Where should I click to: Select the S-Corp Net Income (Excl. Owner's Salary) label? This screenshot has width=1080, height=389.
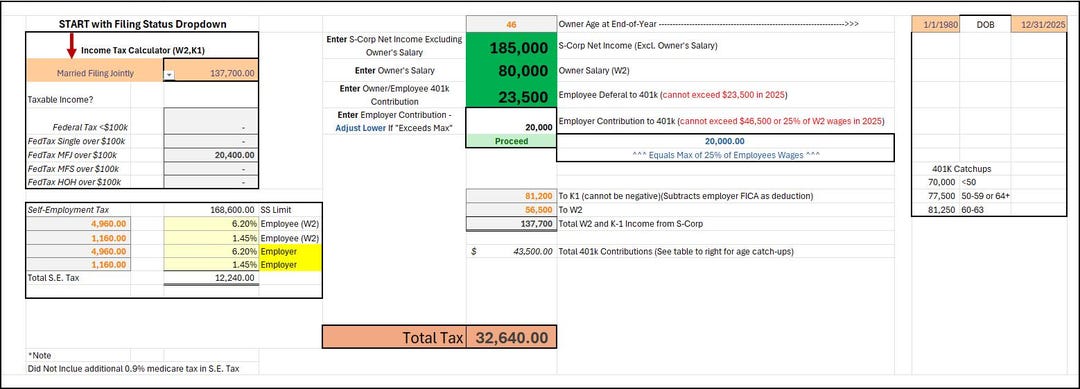tap(638, 47)
